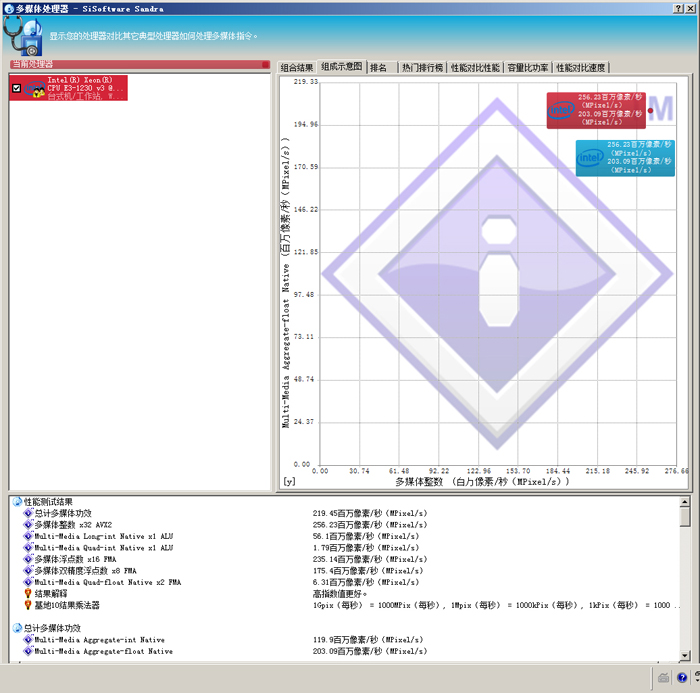Open the 热门排行榜 tab

(422, 67)
